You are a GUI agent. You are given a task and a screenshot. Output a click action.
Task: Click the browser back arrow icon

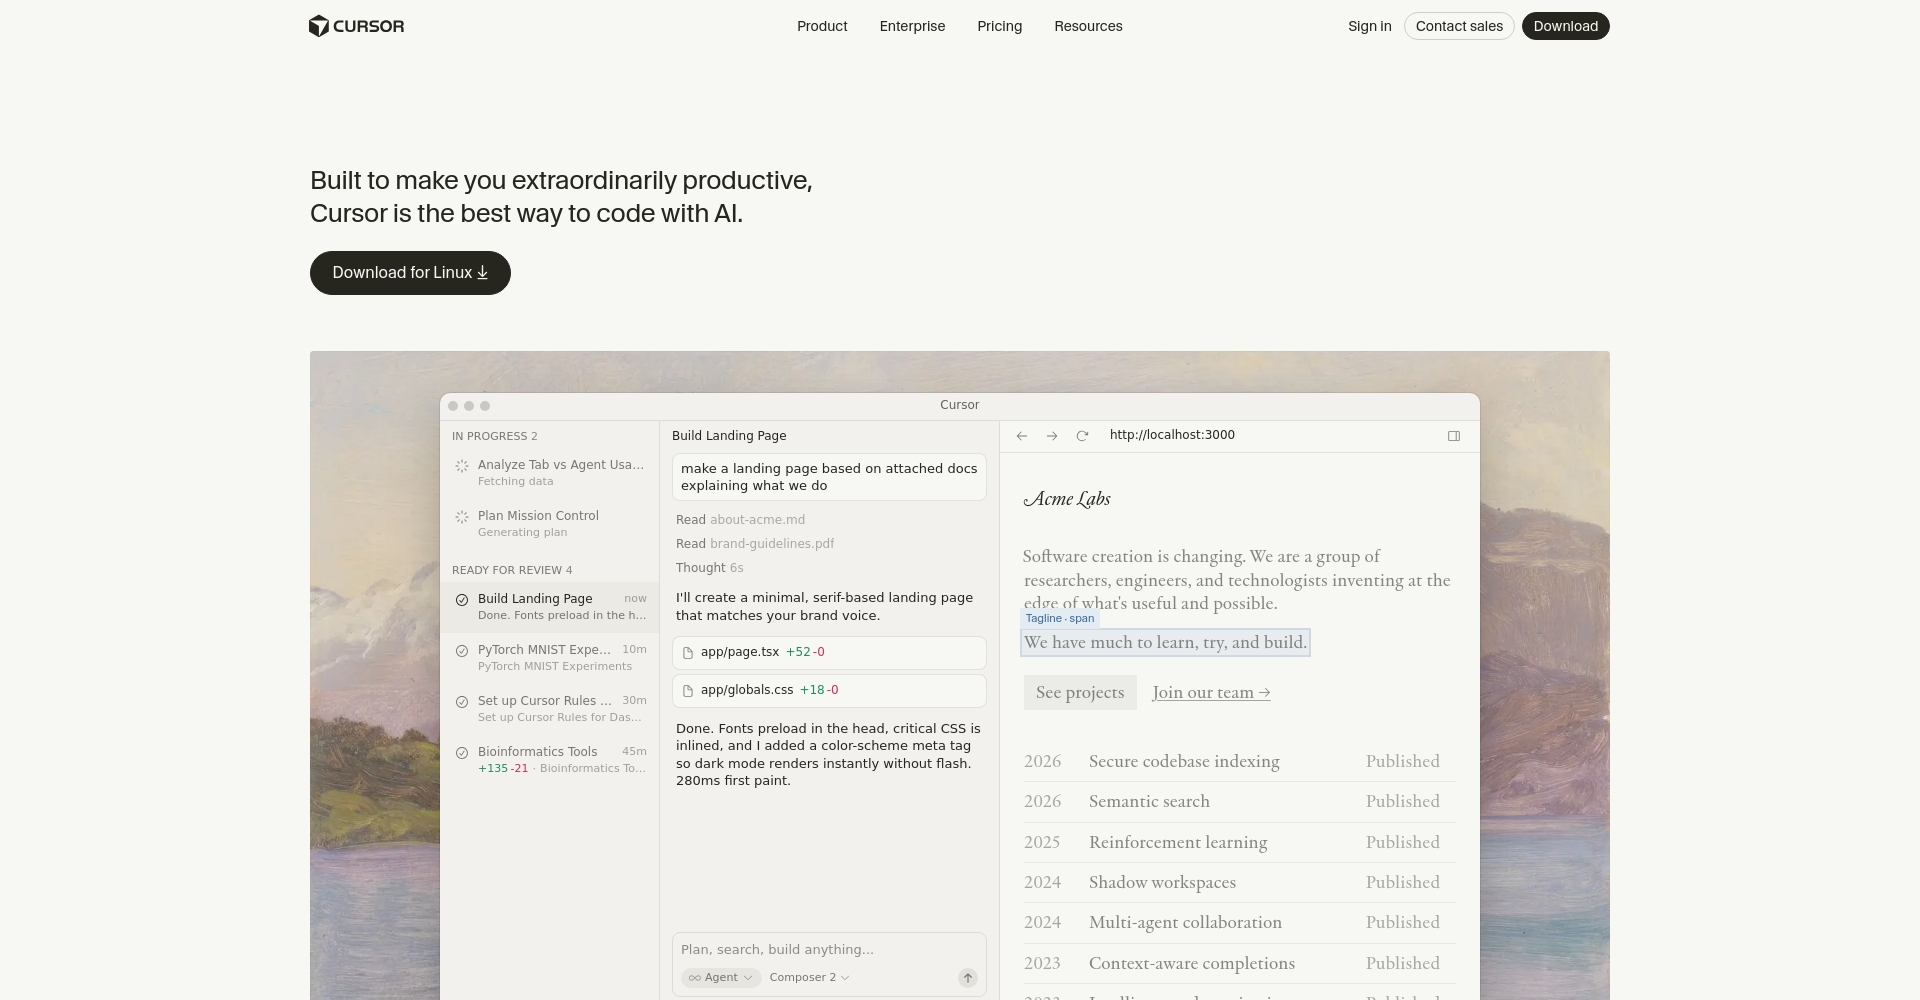tap(1022, 436)
